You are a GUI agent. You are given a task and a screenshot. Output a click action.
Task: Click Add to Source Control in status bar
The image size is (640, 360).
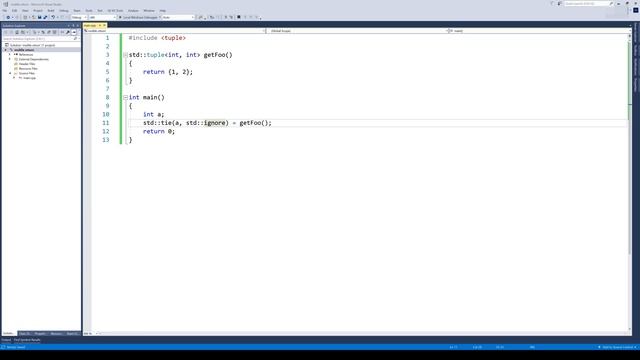point(617,347)
